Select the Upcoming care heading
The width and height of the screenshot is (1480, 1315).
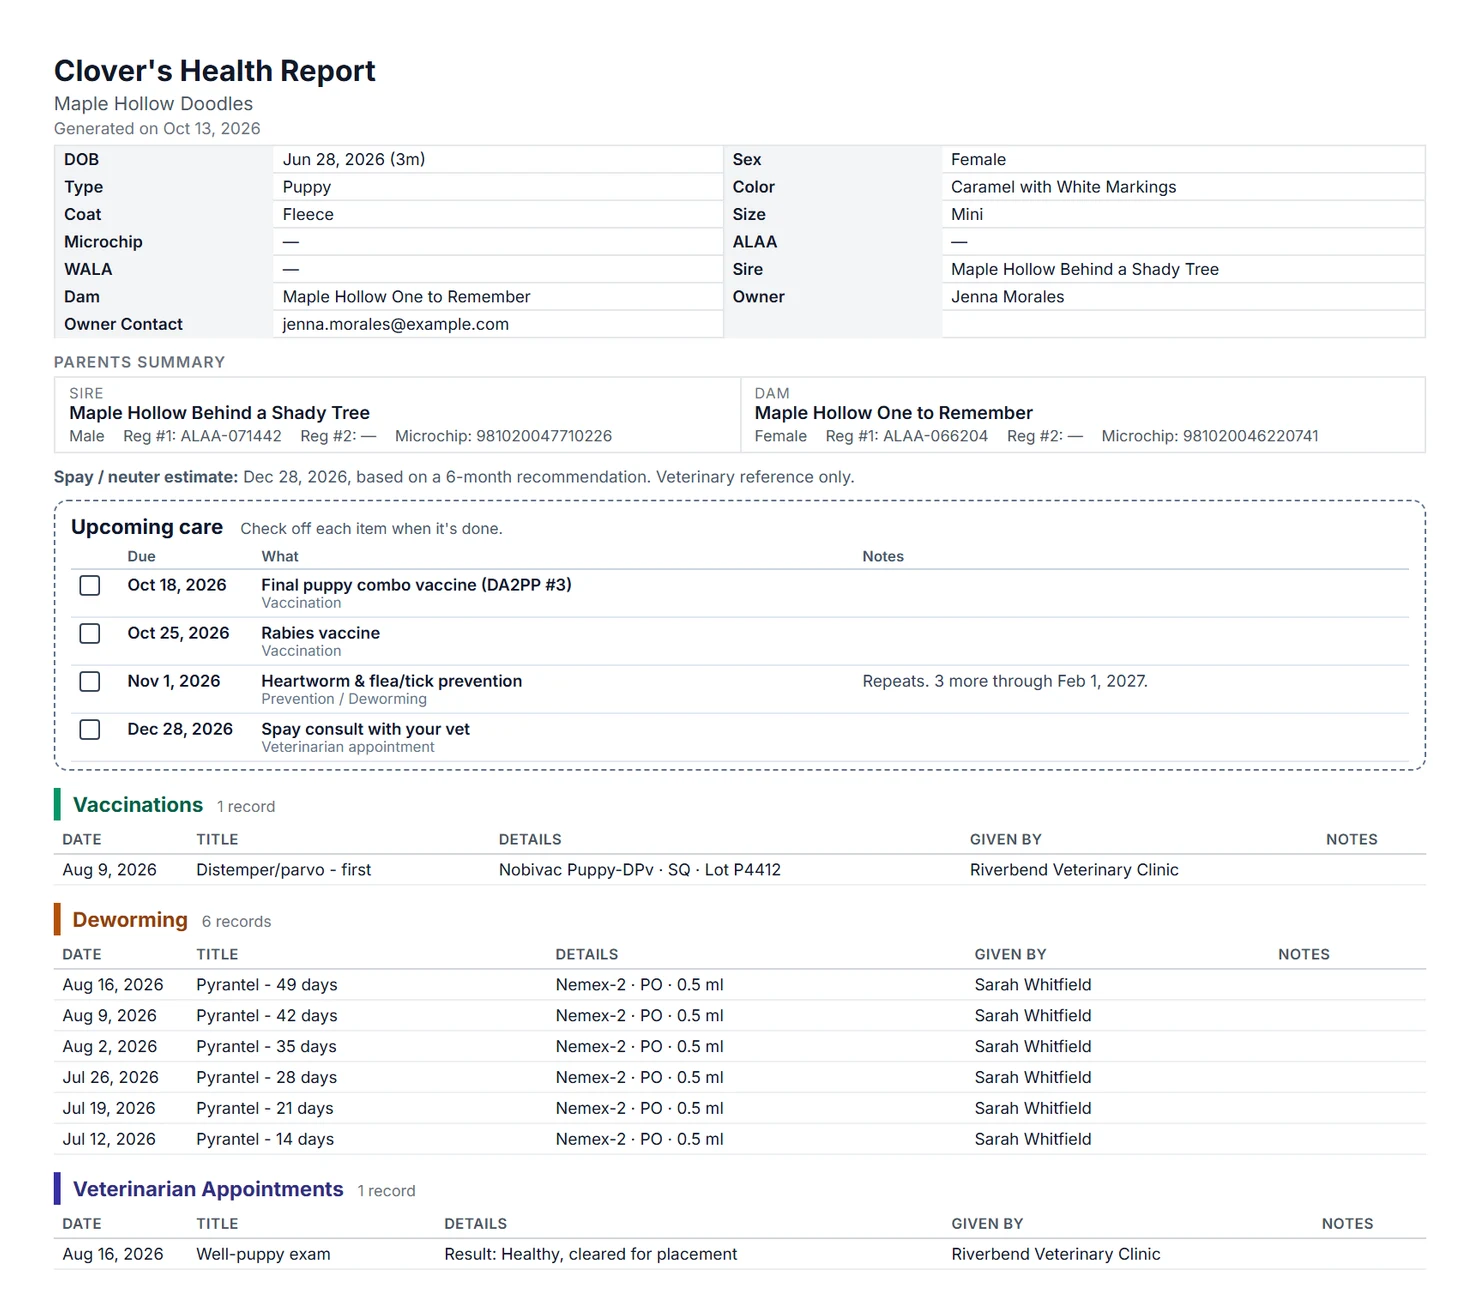(x=147, y=528)
